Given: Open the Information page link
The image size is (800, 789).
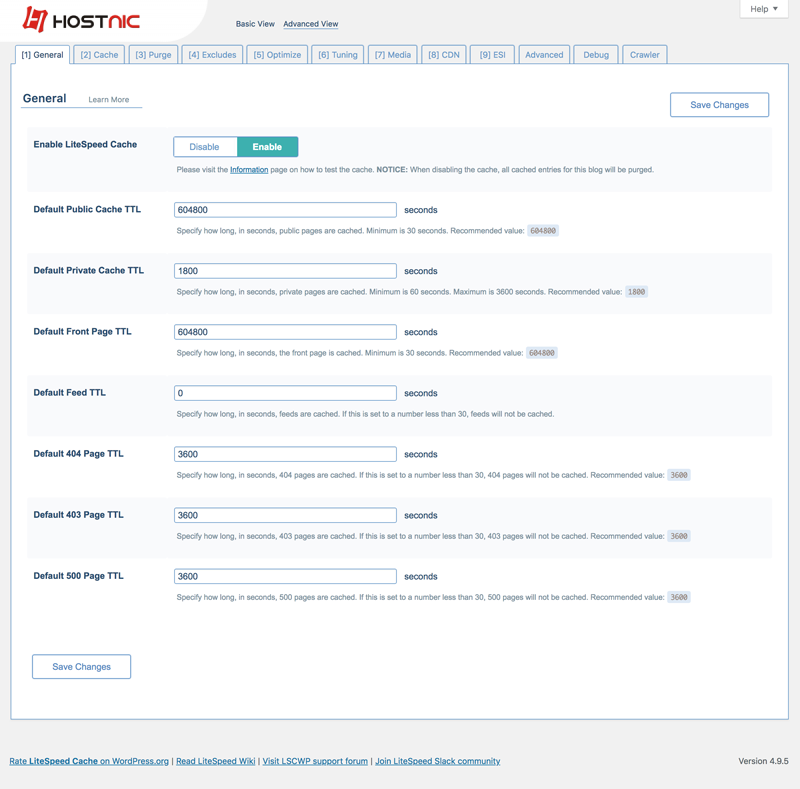Looking at the screenshot, I should [x=249, y=170].
